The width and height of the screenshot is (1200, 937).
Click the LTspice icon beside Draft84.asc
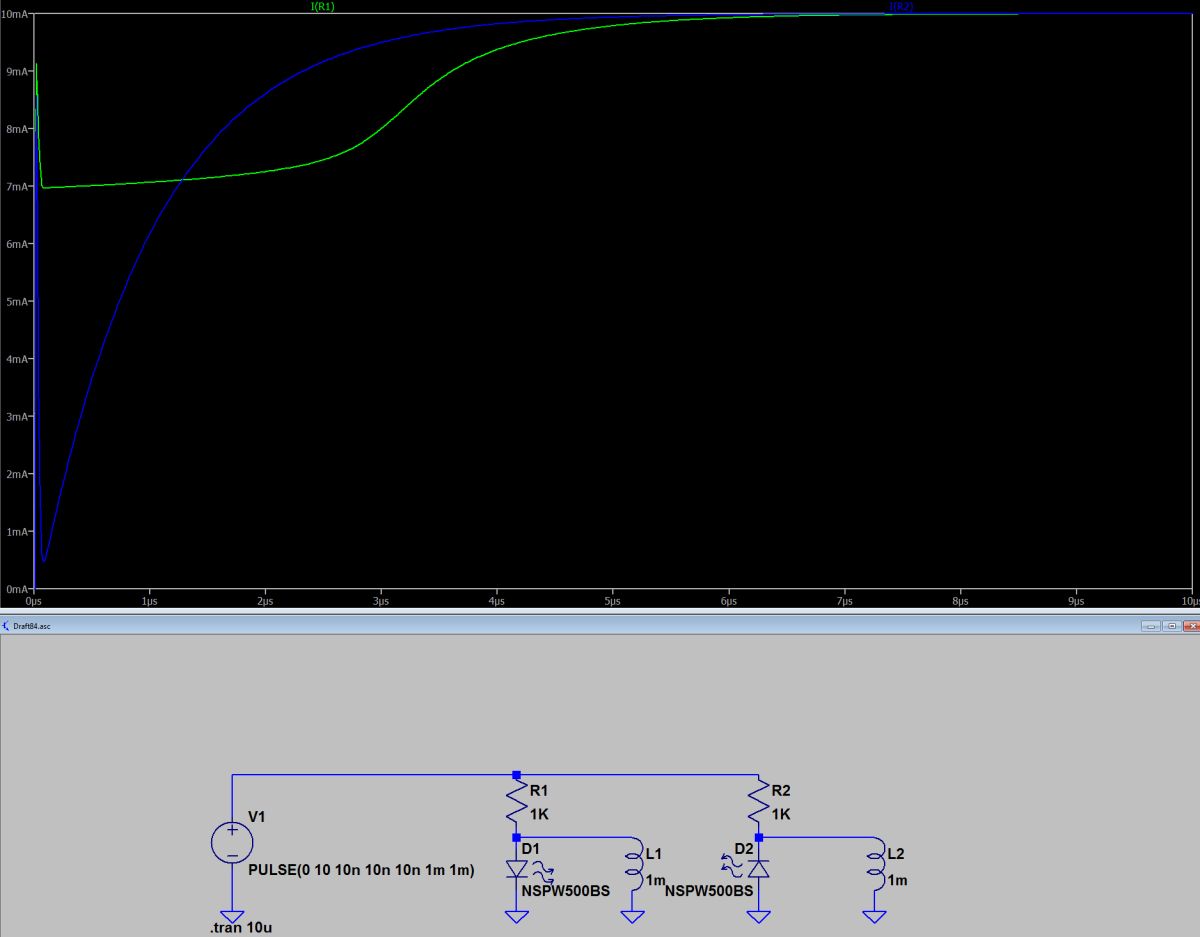[5, 625]
